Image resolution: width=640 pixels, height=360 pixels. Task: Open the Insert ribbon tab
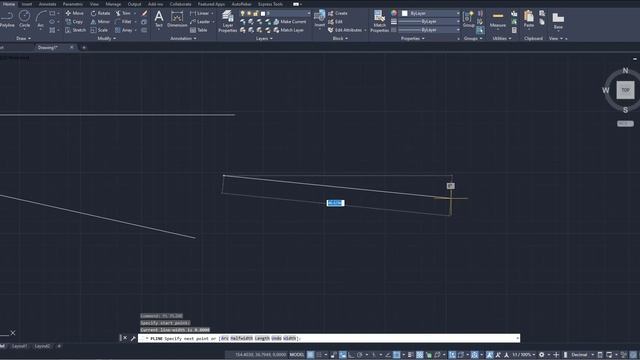click(27, 4)
